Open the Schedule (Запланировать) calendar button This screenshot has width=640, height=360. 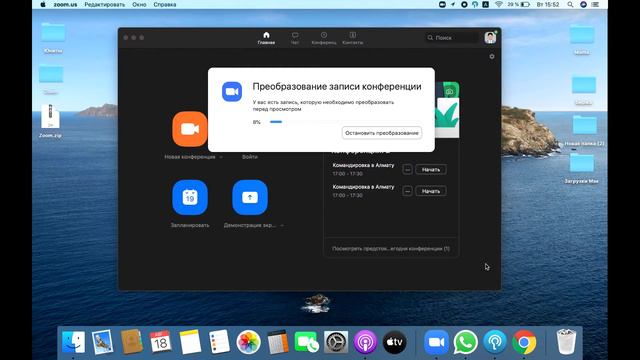tap(190, 198)
